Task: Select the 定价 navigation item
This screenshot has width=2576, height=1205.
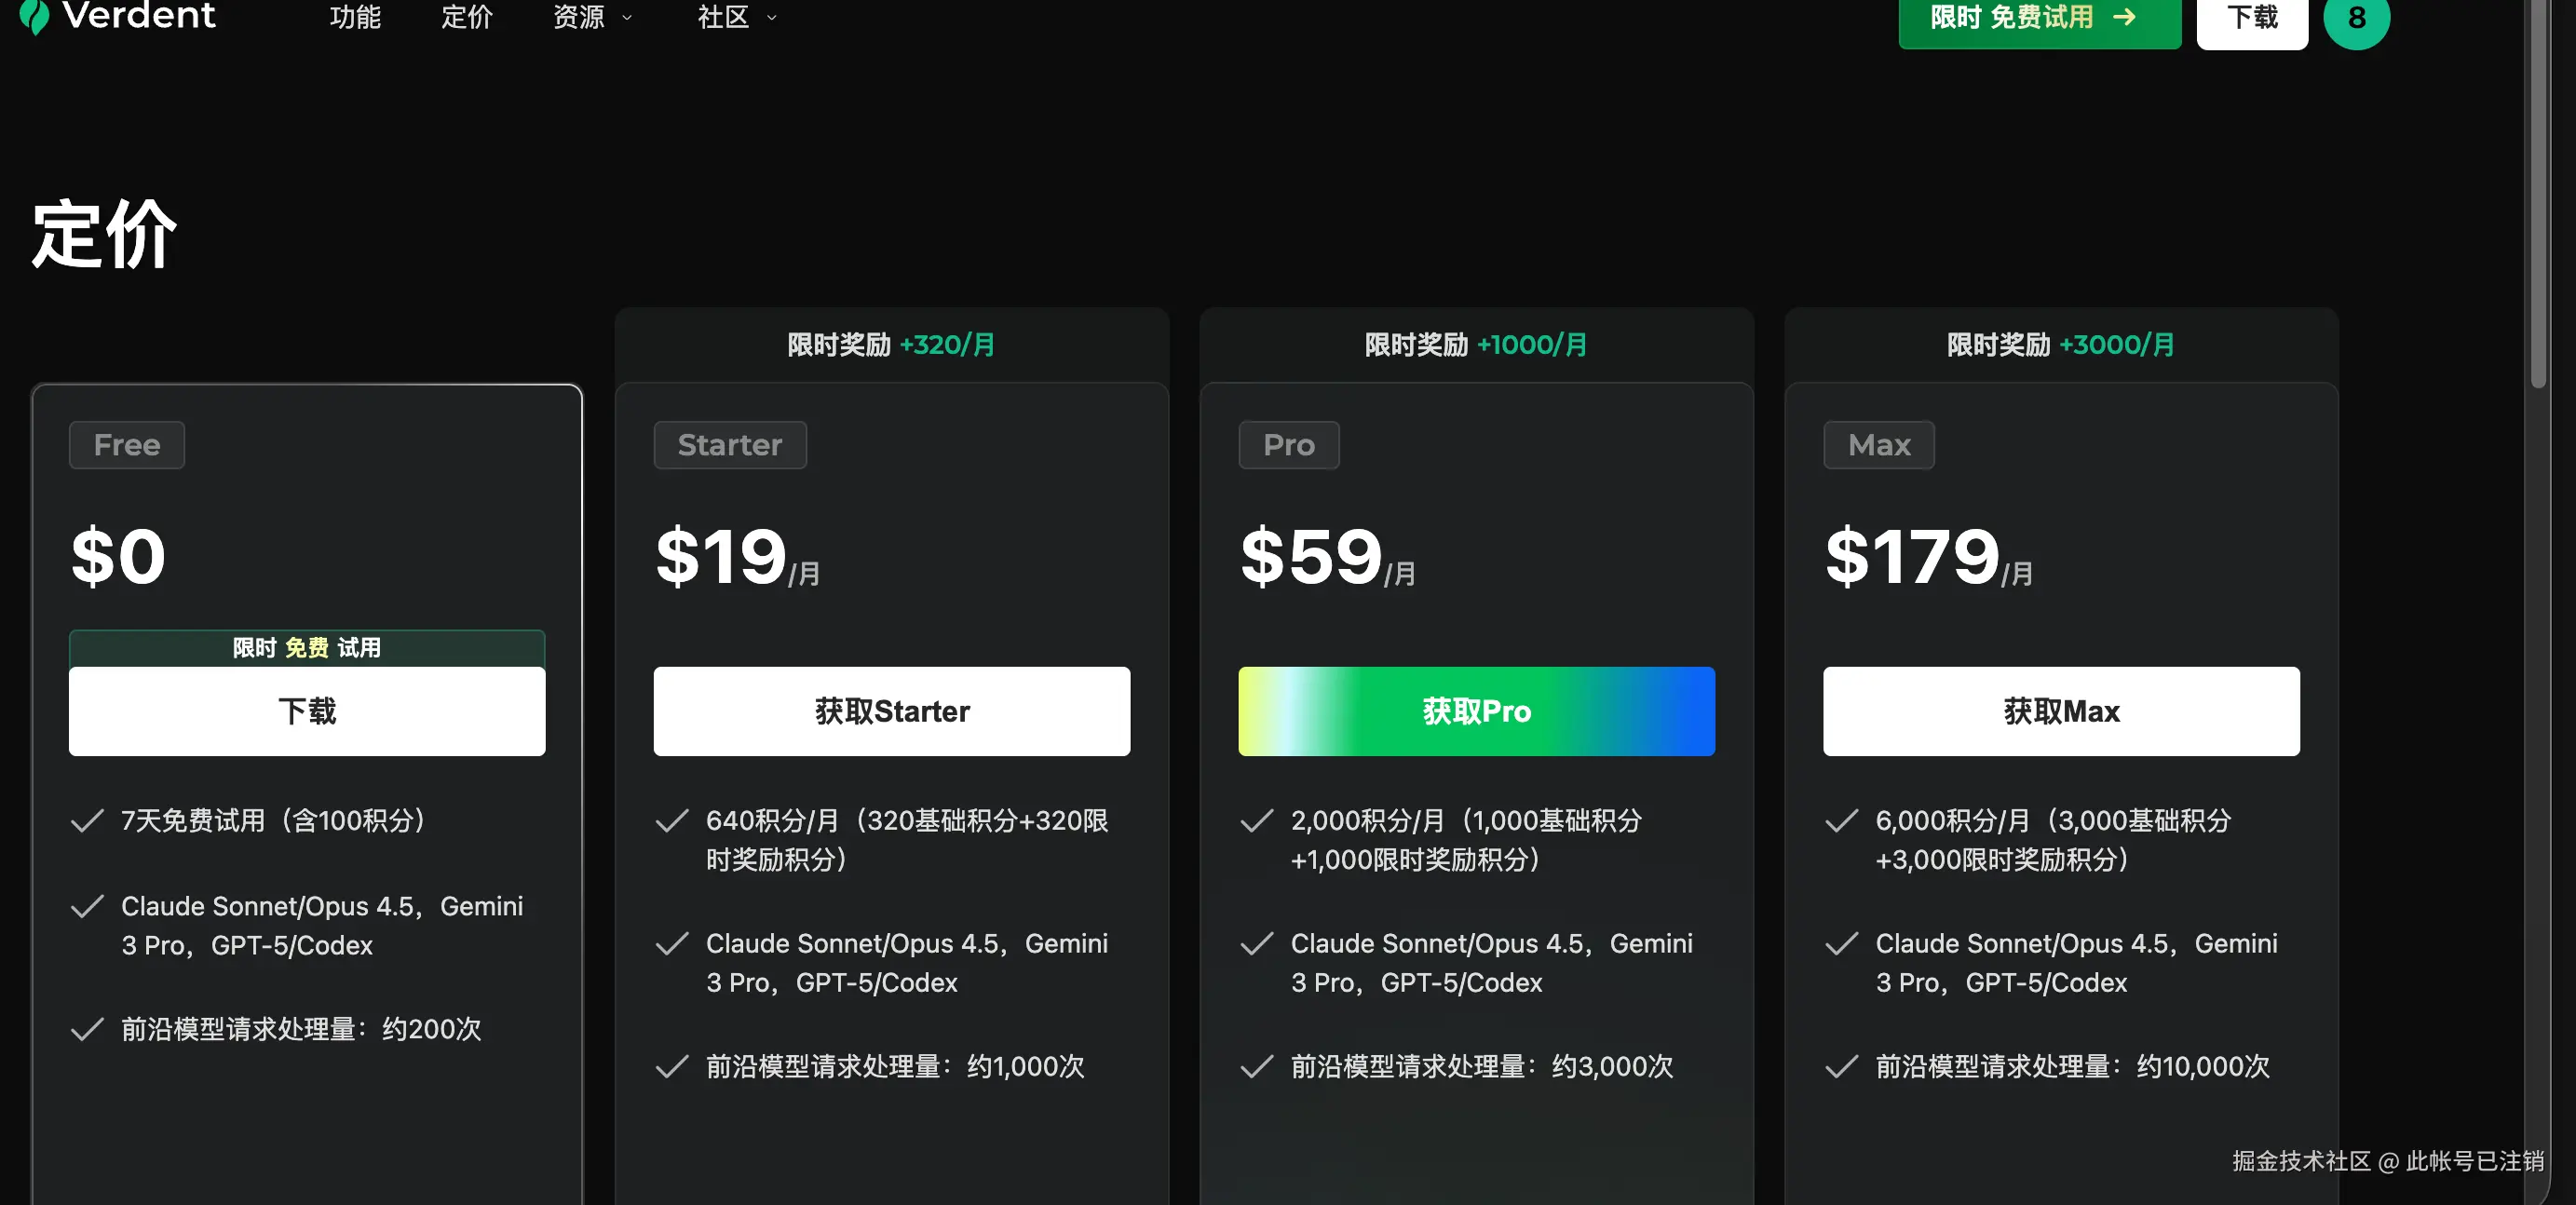Action: (466, 17)
